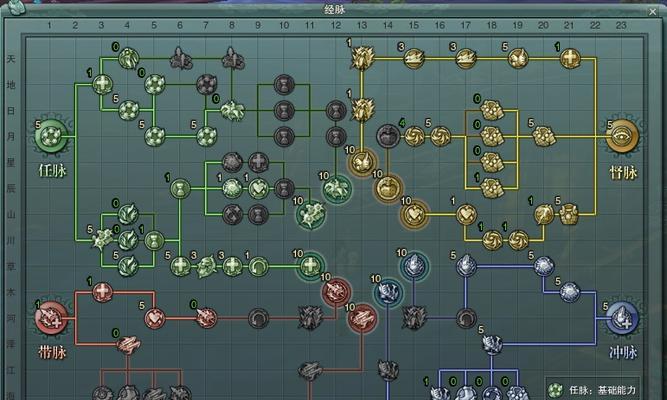667x400 pixels.
Task: Close the 经脉 window
Action: click(x=653, y=12)
